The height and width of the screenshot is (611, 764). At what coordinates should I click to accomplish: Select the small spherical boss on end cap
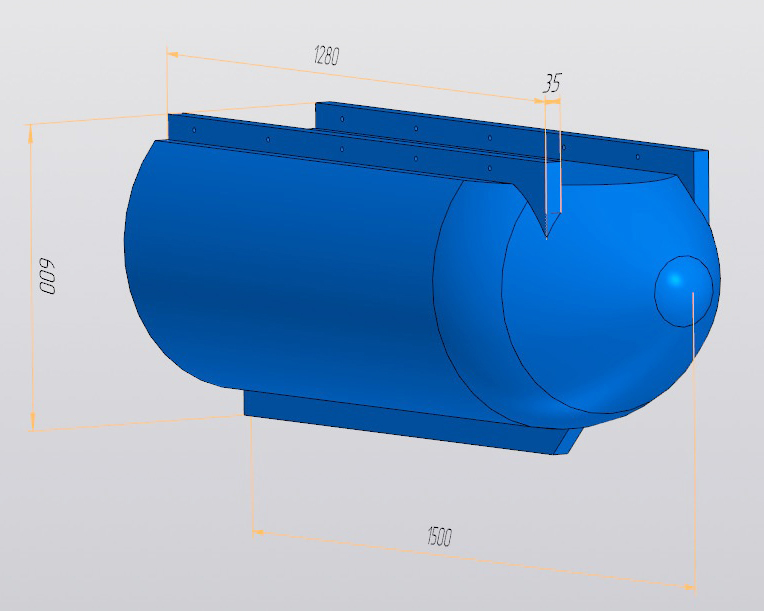683,291
